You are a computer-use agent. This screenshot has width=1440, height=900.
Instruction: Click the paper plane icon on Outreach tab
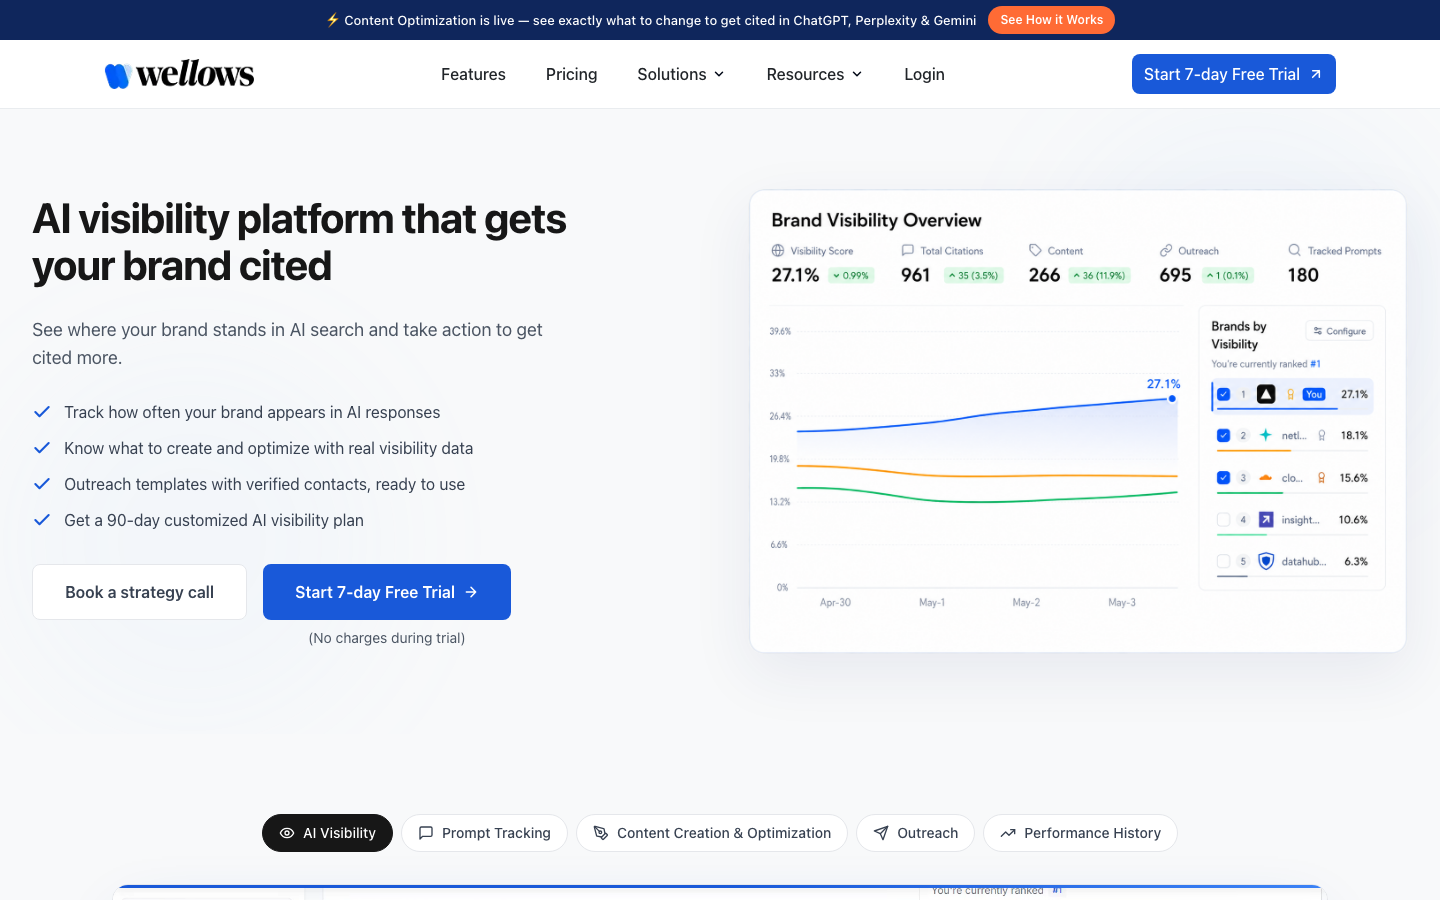(881, 833)
